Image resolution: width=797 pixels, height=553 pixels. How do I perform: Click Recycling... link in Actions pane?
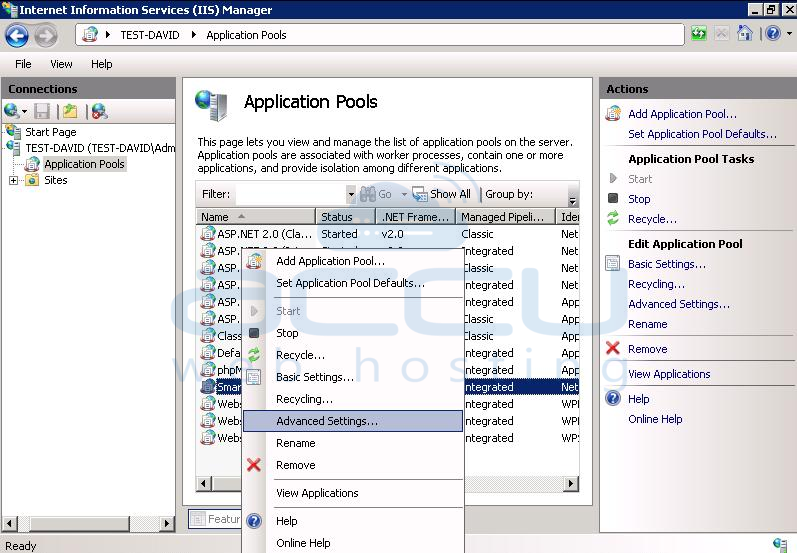[x=656, y=284]
